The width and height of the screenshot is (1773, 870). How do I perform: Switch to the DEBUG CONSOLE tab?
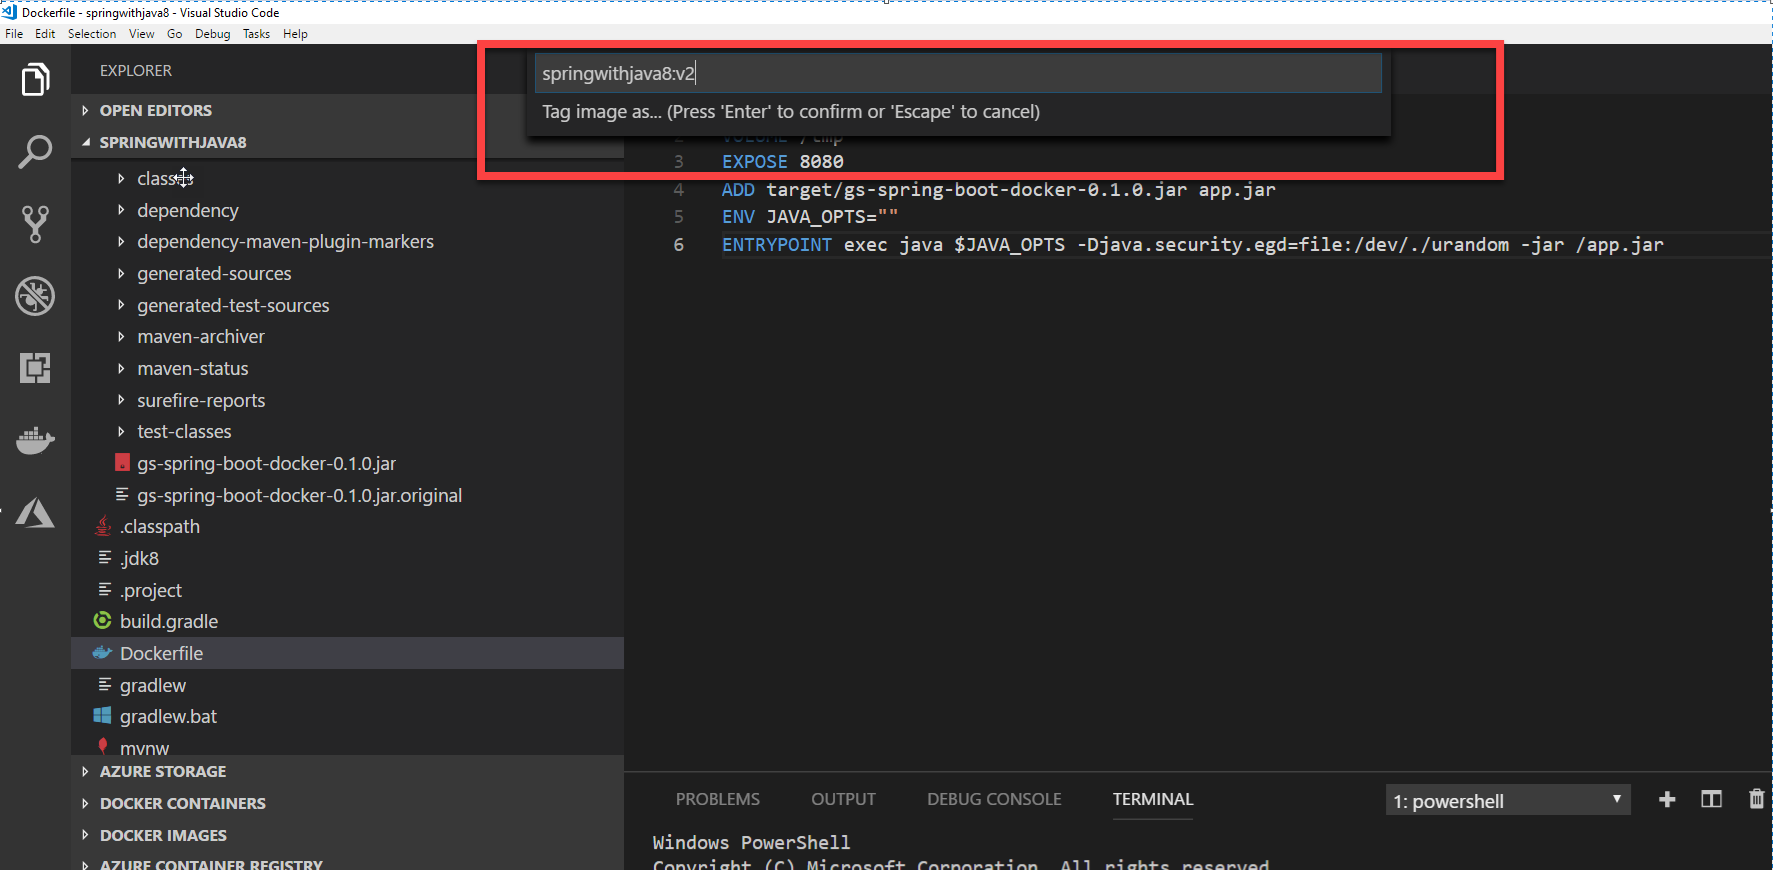(994, 799)
